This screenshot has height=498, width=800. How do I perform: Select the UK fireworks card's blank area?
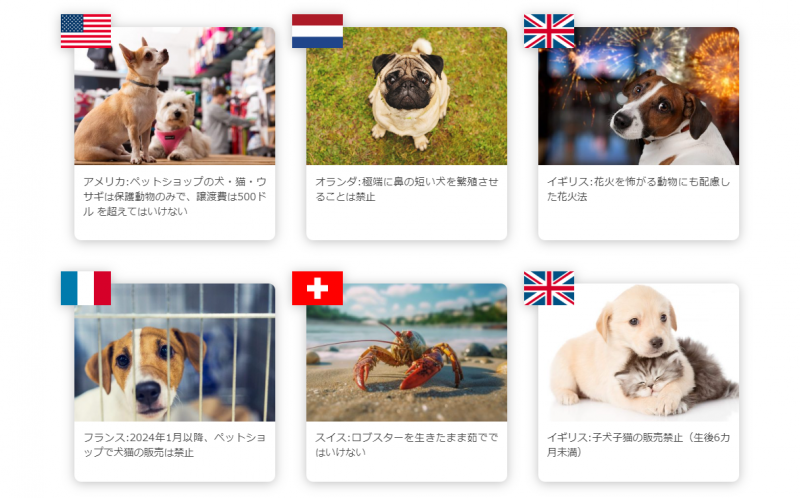638,220
